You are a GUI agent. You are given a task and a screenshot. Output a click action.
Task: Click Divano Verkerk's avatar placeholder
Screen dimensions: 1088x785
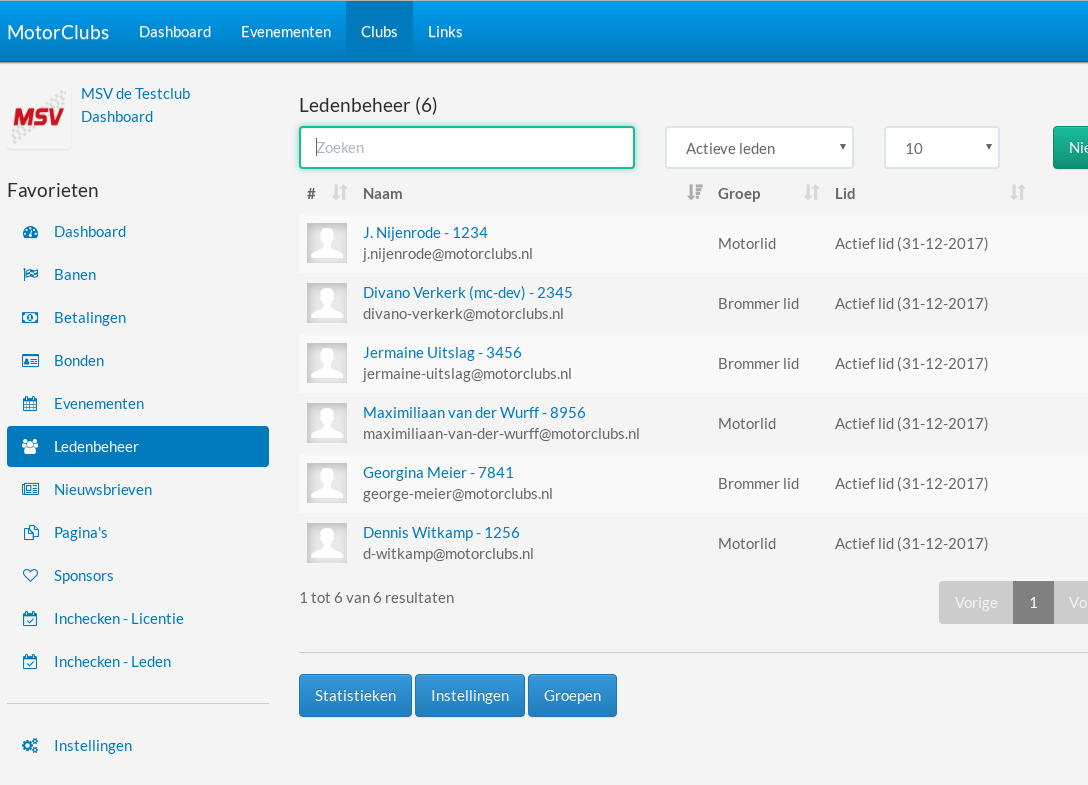tap(327, 303)
